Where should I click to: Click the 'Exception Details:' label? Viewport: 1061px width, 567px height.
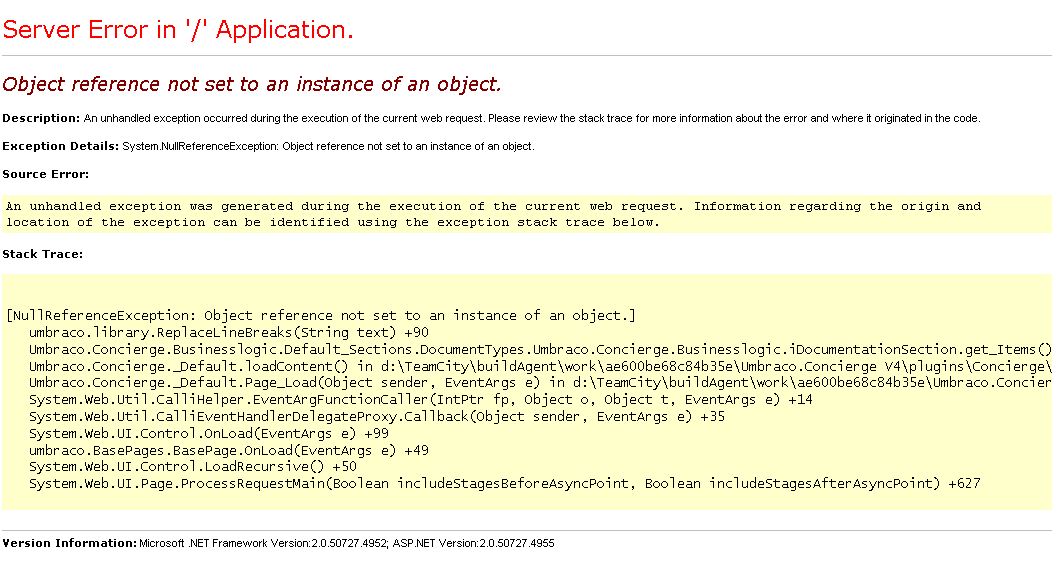coord(61,146)
